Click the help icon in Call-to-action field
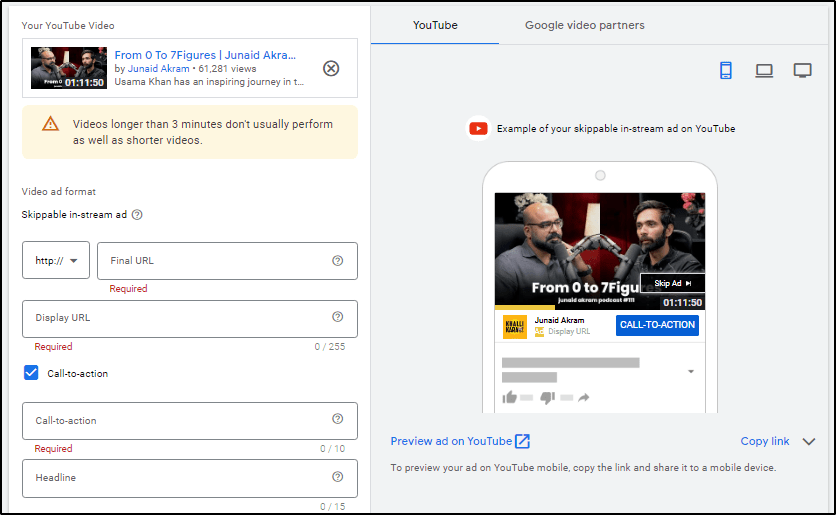The height and width of the screenshot is (515, 836). (x=337, y=419)
